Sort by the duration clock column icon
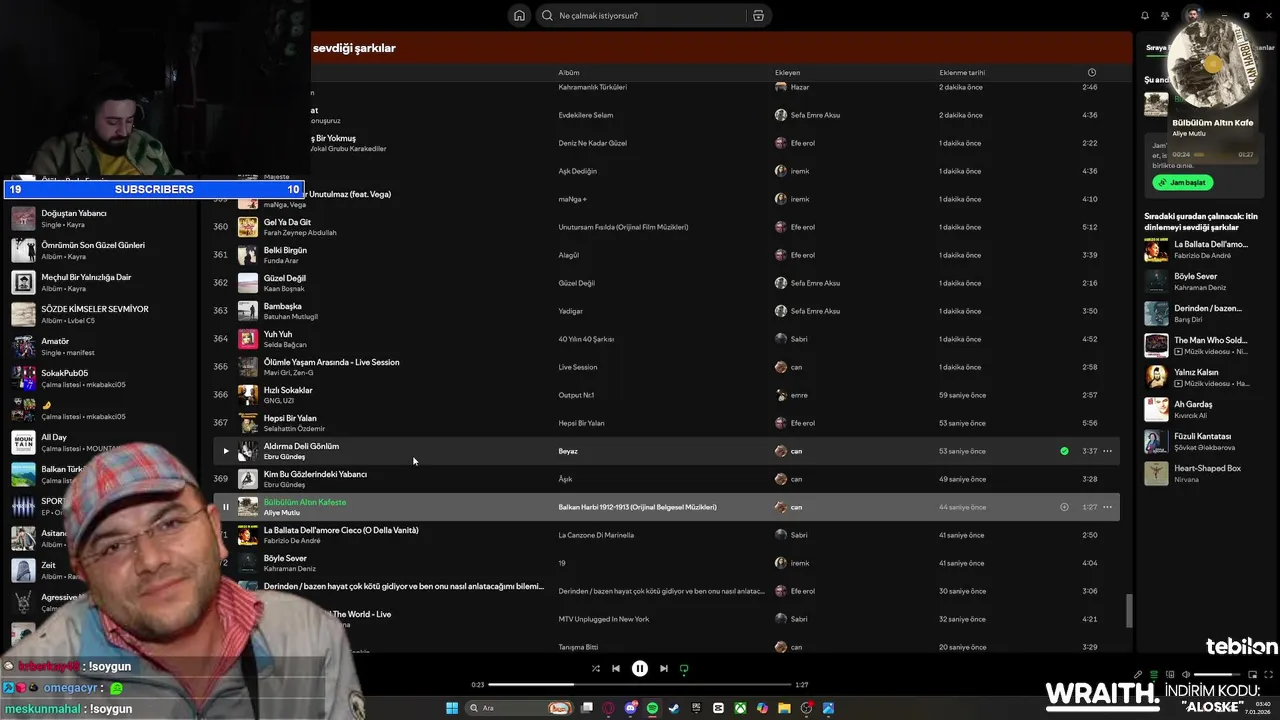 pos(1091,72)
